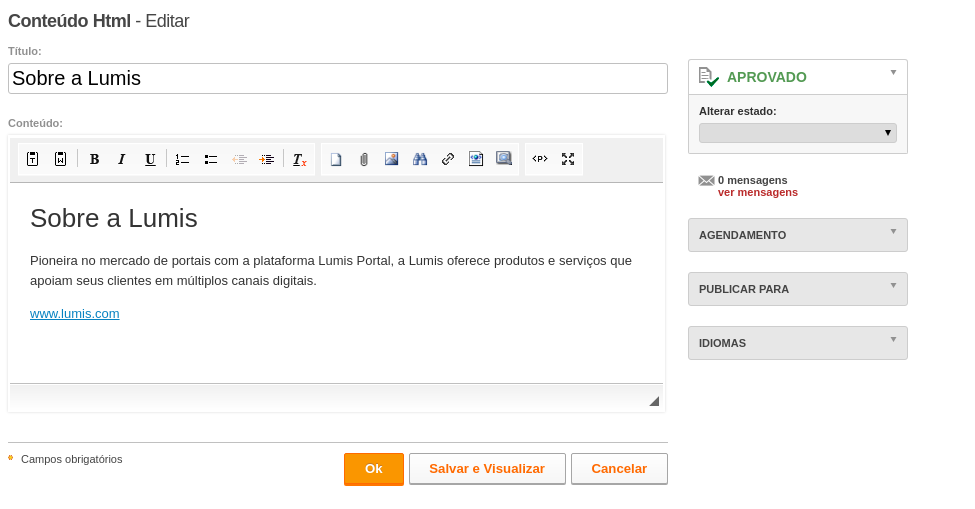Remove formatting with Tx icon

pyautogui.click(x=300, y=159)
